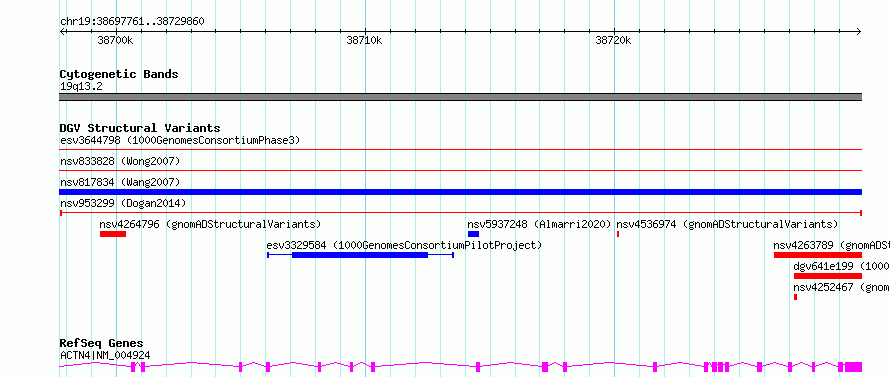Screen dimensions: 890x377
Task: Open nsv5937248 (Almarri2020) variant label
Action: tap(539, 224)
